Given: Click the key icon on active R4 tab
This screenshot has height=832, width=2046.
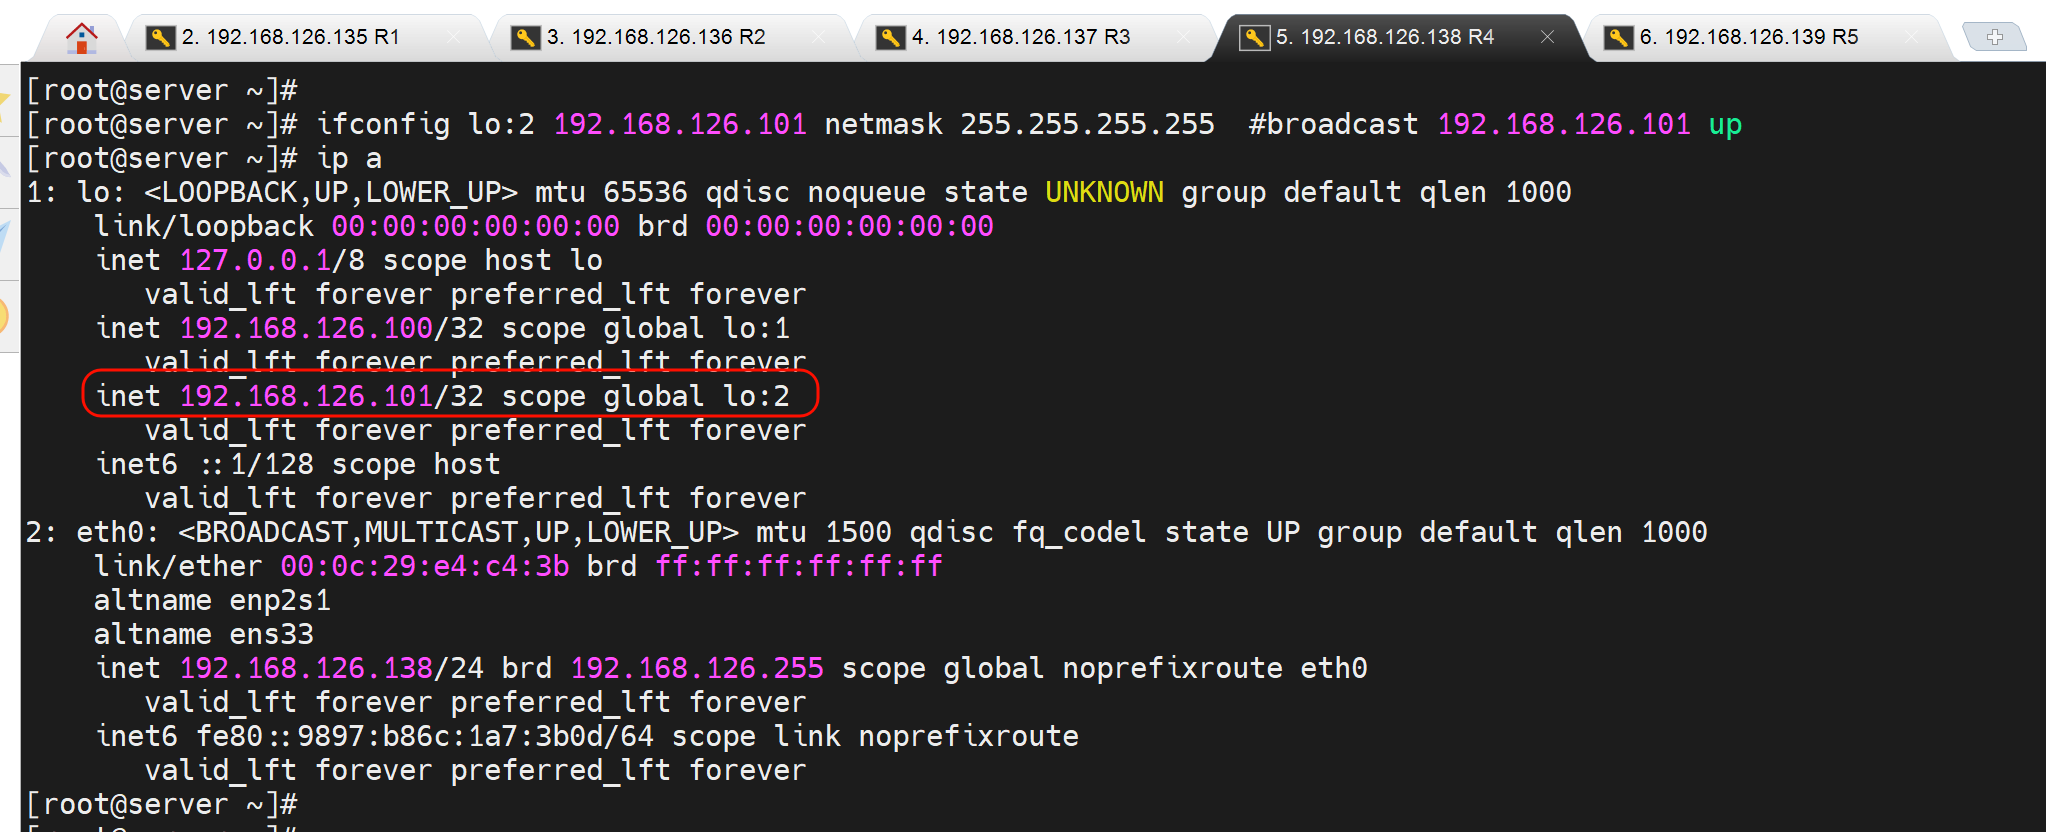Looking at the screenshot, I should coord(1254,38).
